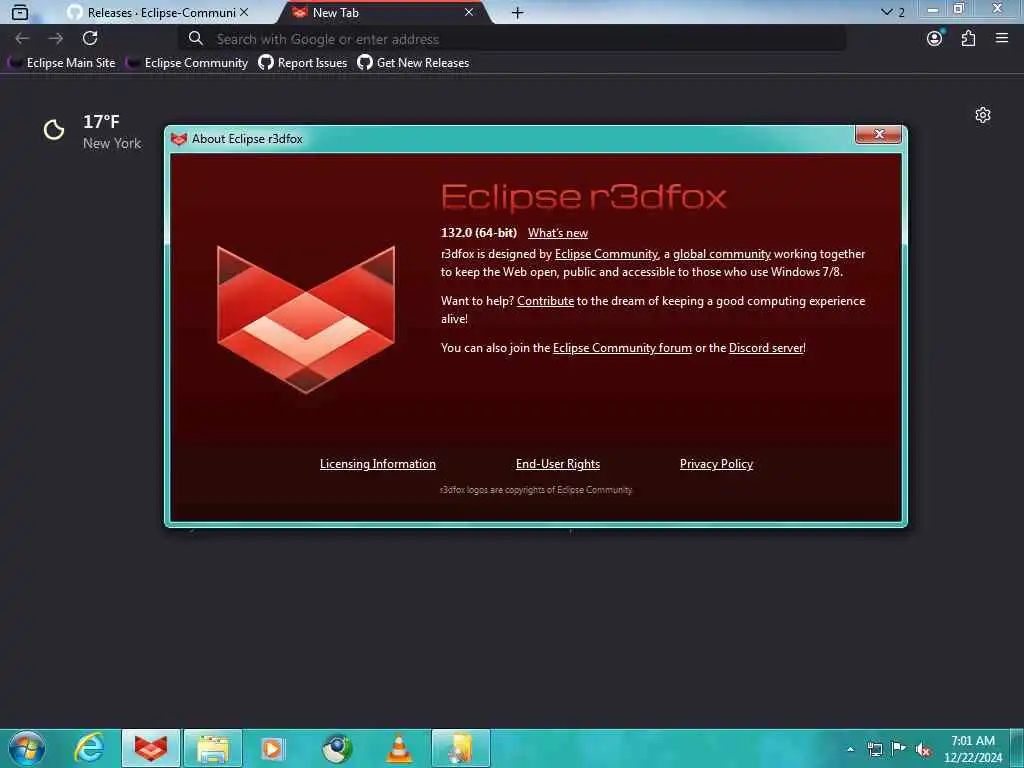The height and width of the screenshot is (768, 1024).
Task: Open the Extensions puzzle icon
Action: pyautogui.click(x=968, y=39)
